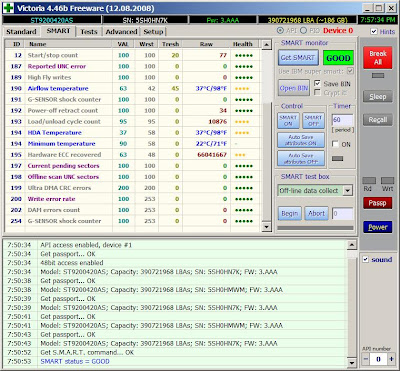Click Abort in SMART test box
Viewport: 400px width, 371px height.
point(316,213)
